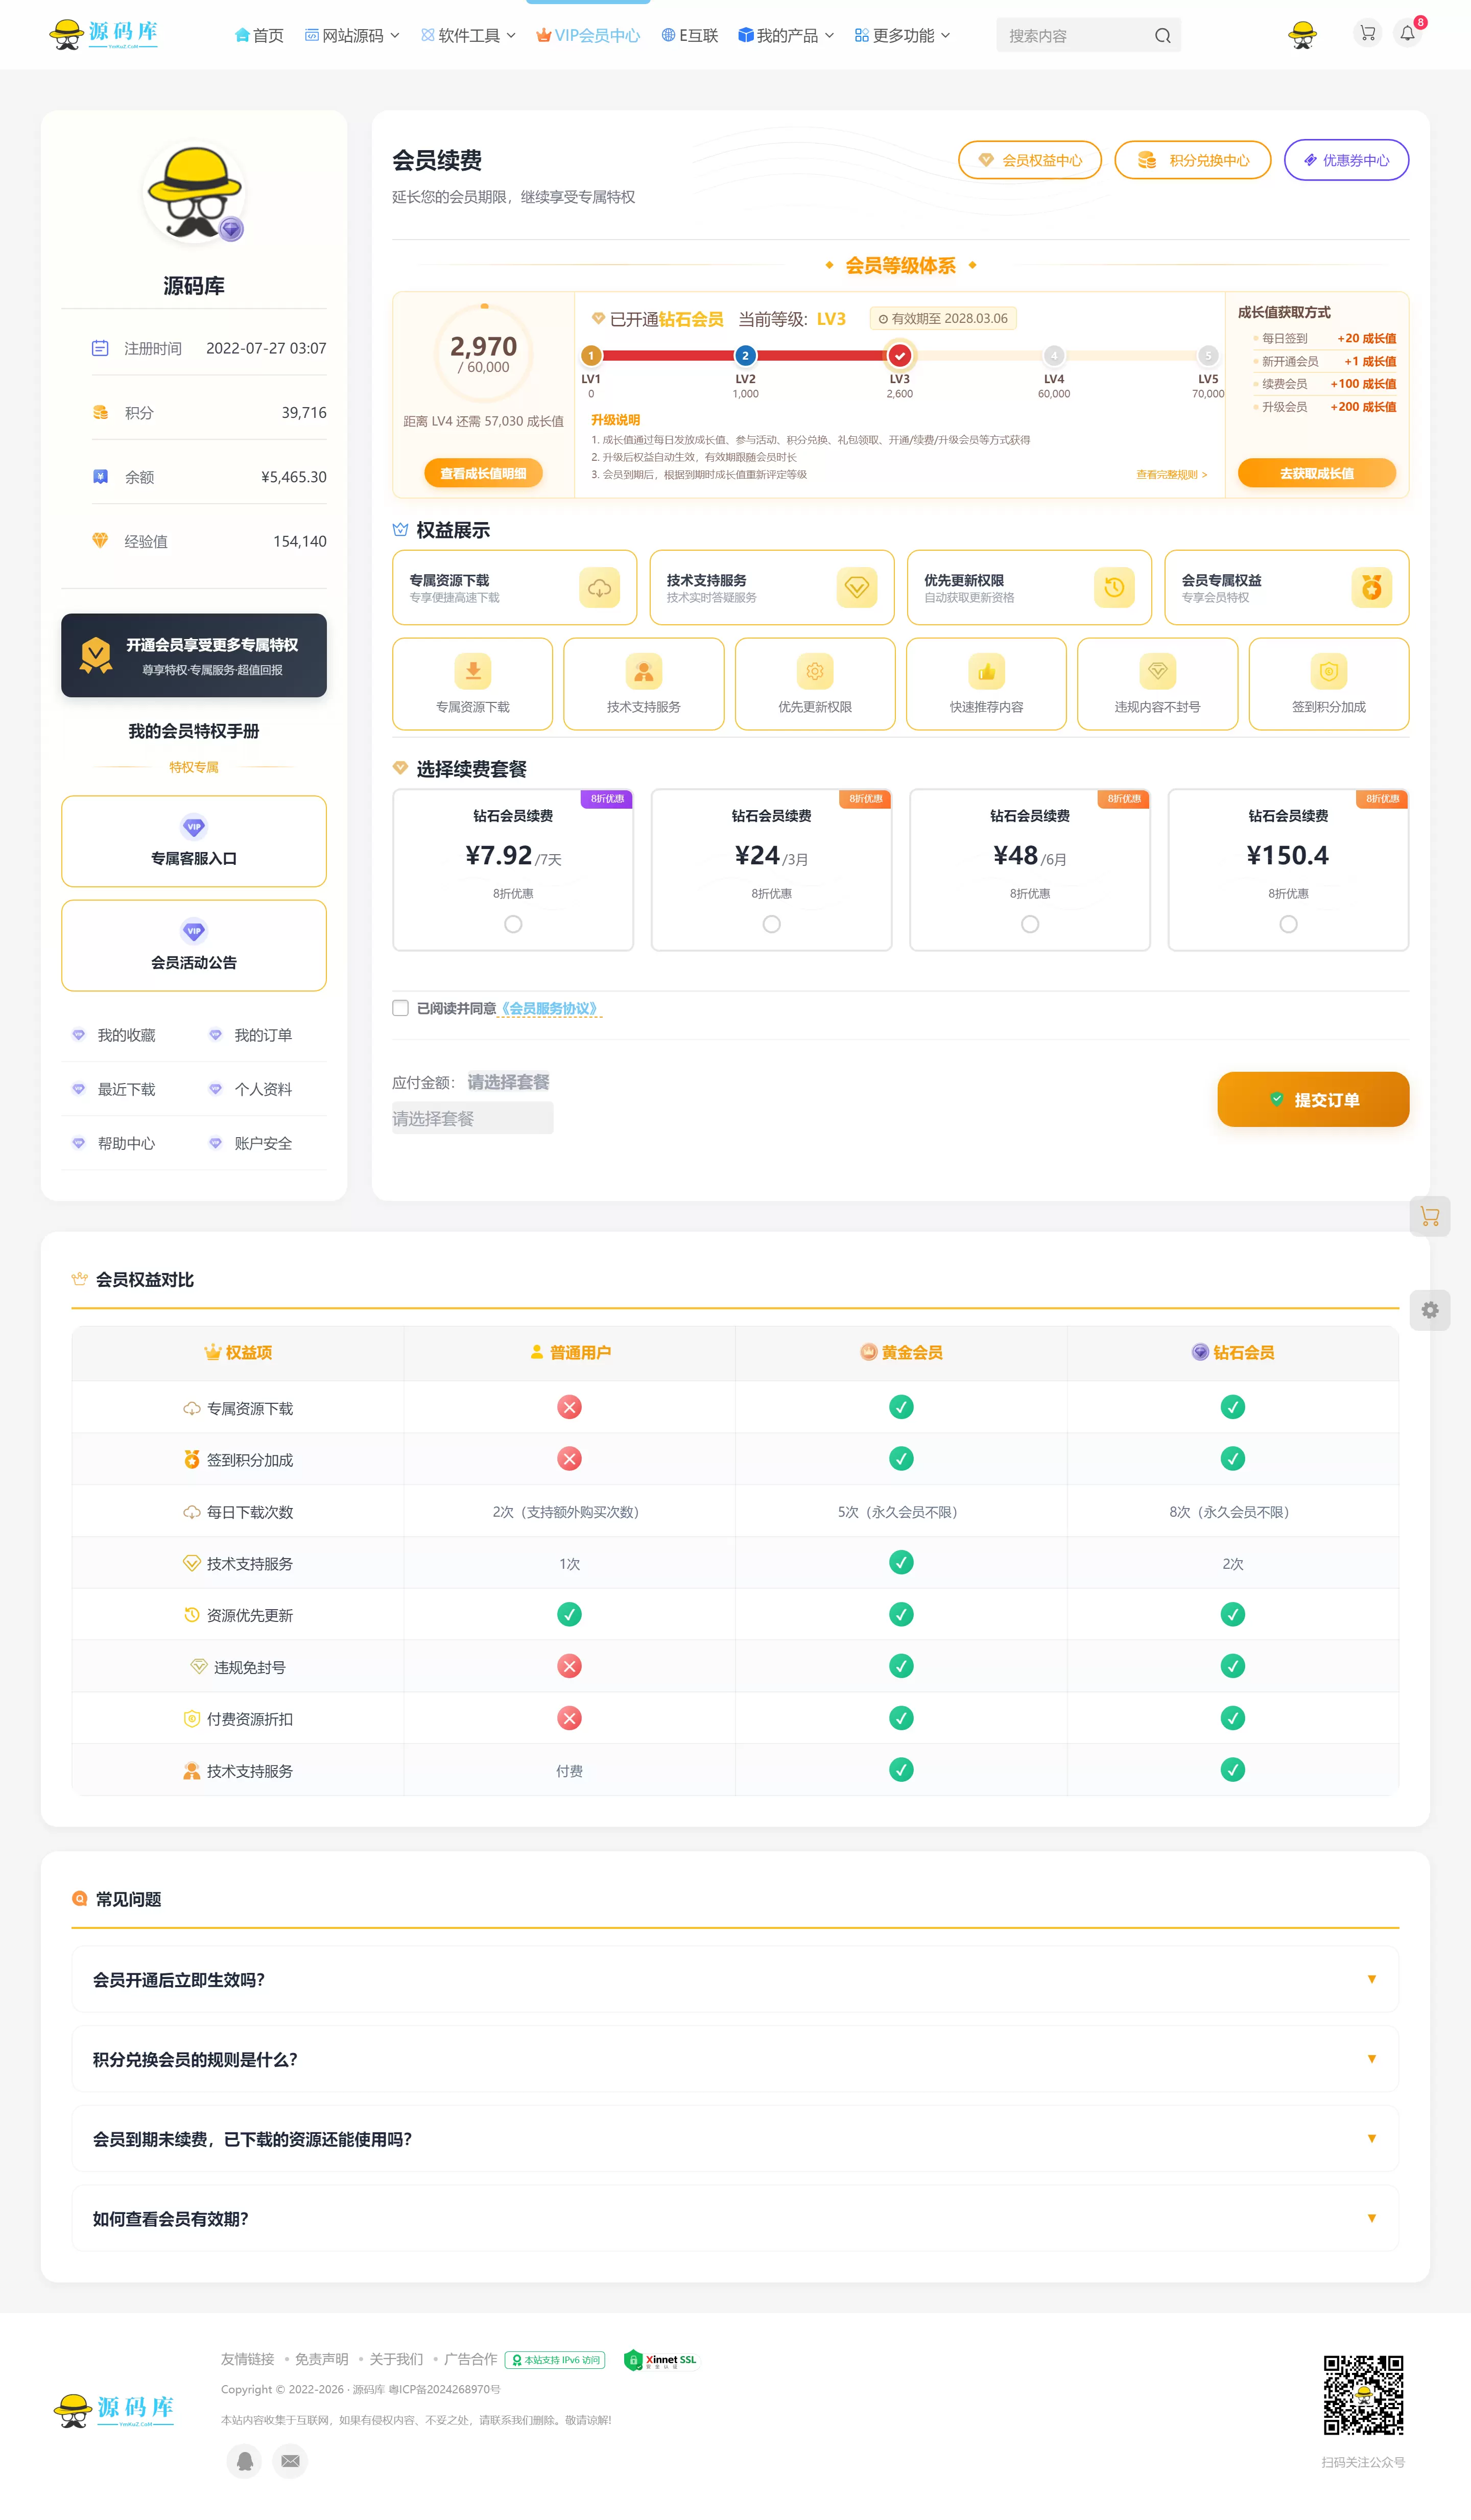
Task: Open the shopping cart icon in header
Action: point(1367,34)
